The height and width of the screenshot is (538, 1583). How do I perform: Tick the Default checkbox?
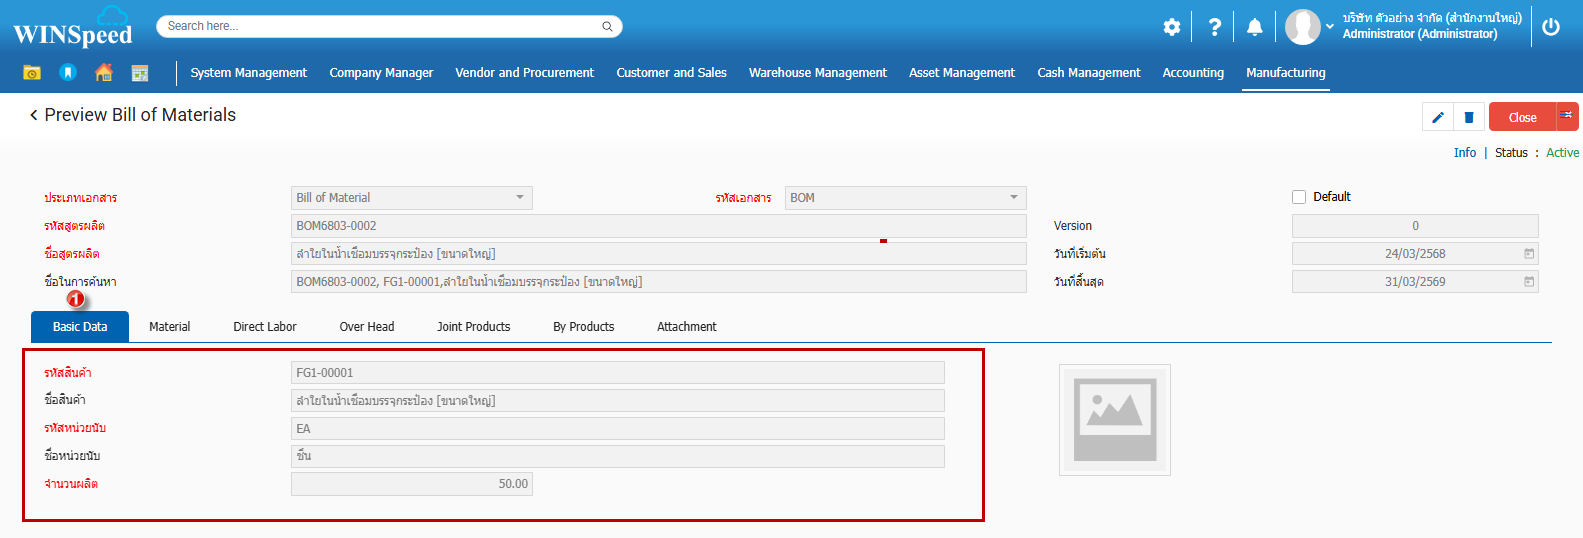(1299, 197)
